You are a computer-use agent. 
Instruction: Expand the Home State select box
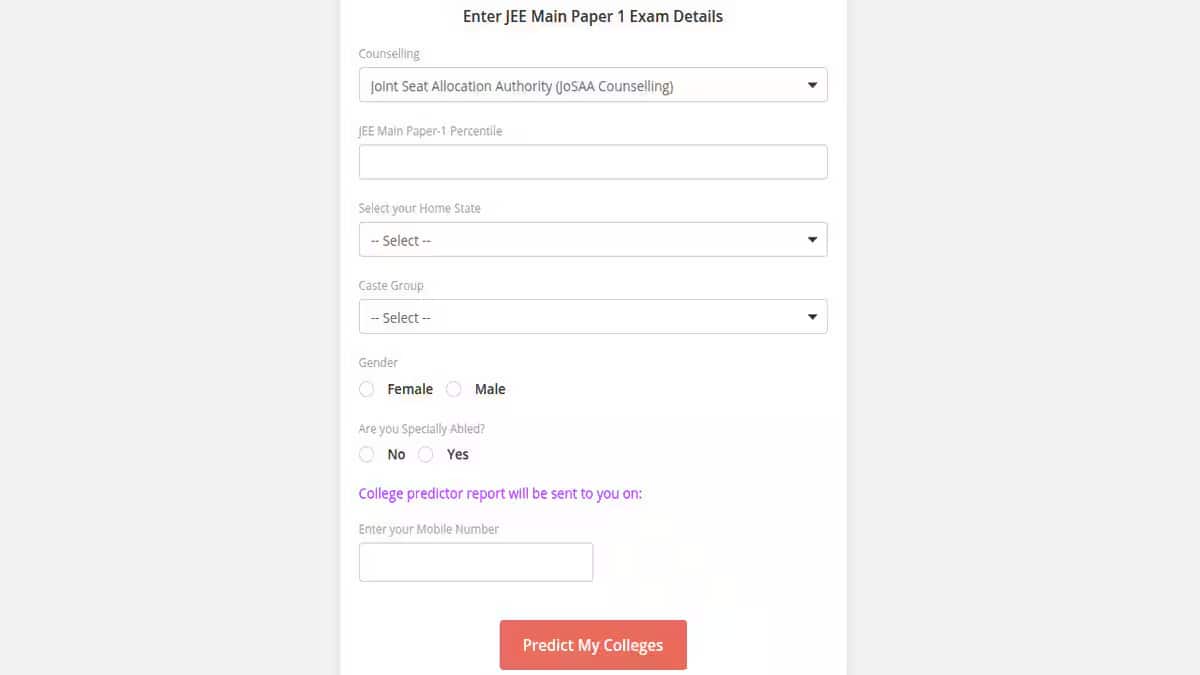[580, 240]
